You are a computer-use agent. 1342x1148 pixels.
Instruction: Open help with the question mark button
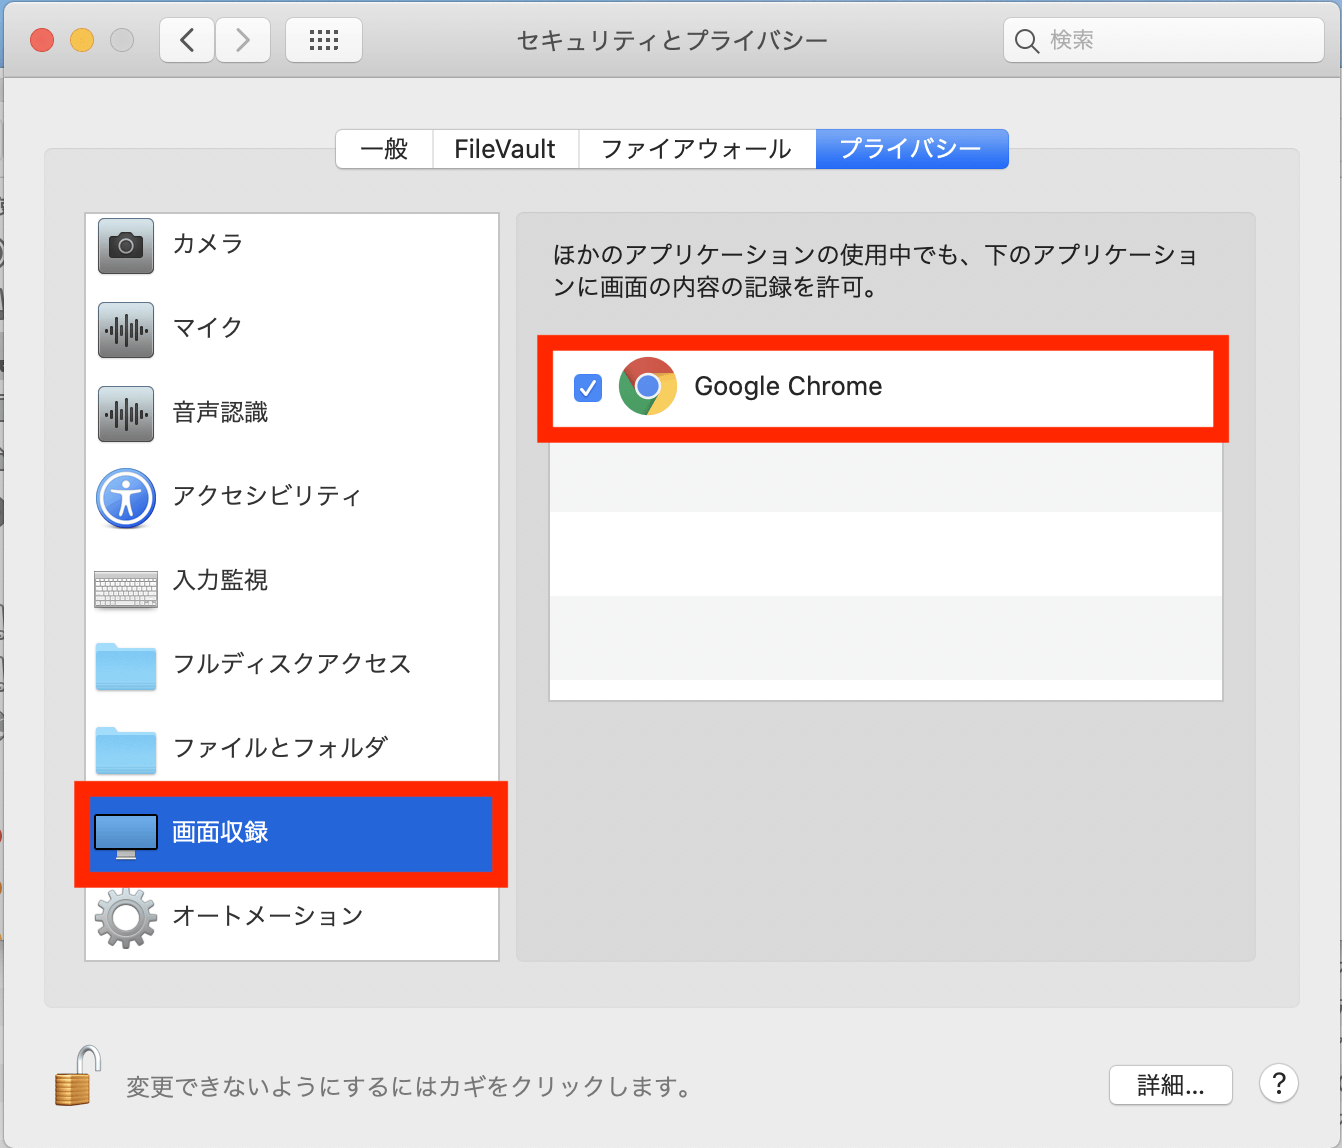pyautogui.click(x=1279, y=1083)
